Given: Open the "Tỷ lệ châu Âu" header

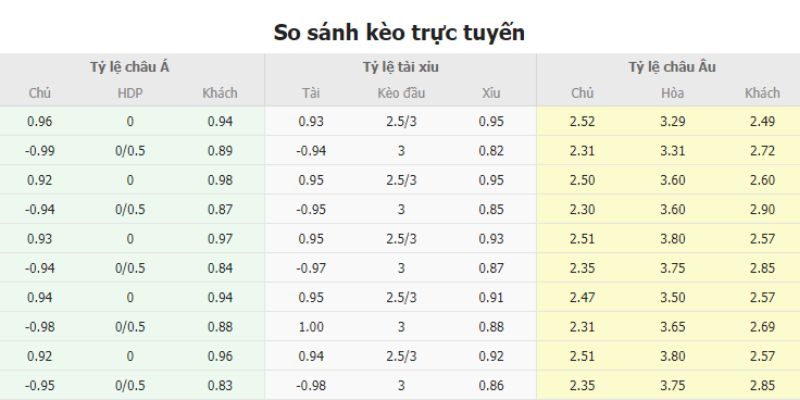Looking at the screenshot, I should point(672,67).
